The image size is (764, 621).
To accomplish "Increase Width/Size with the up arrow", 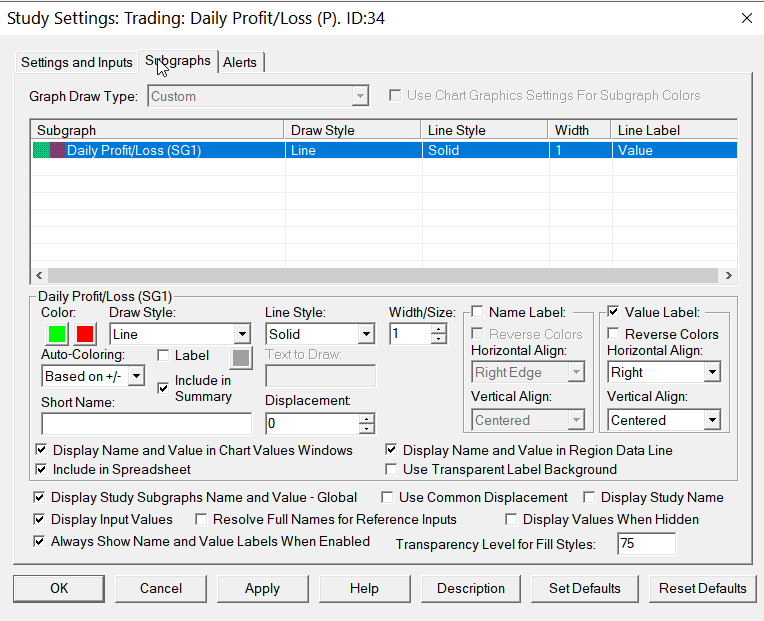I will [438, 328].
